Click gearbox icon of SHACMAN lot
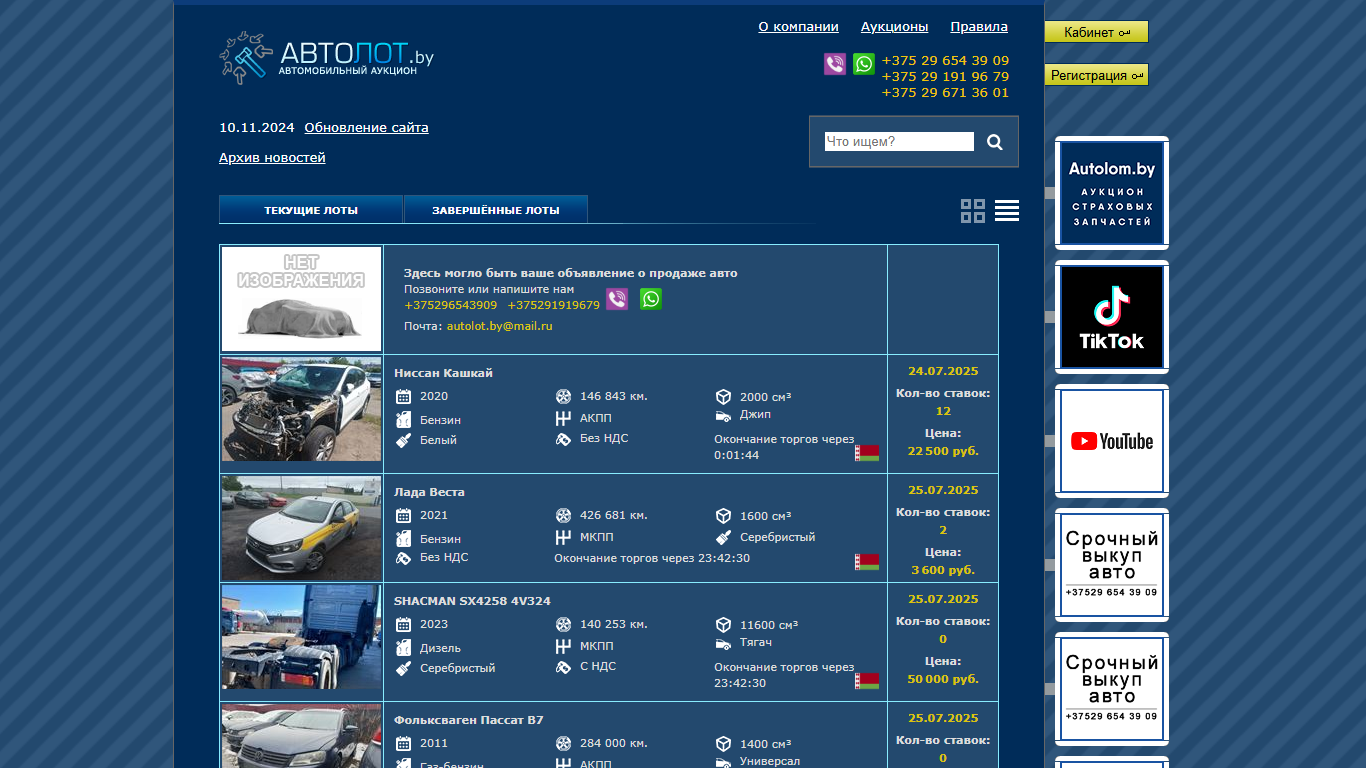This screenshot has height=768, width=1366. [563, 646]
